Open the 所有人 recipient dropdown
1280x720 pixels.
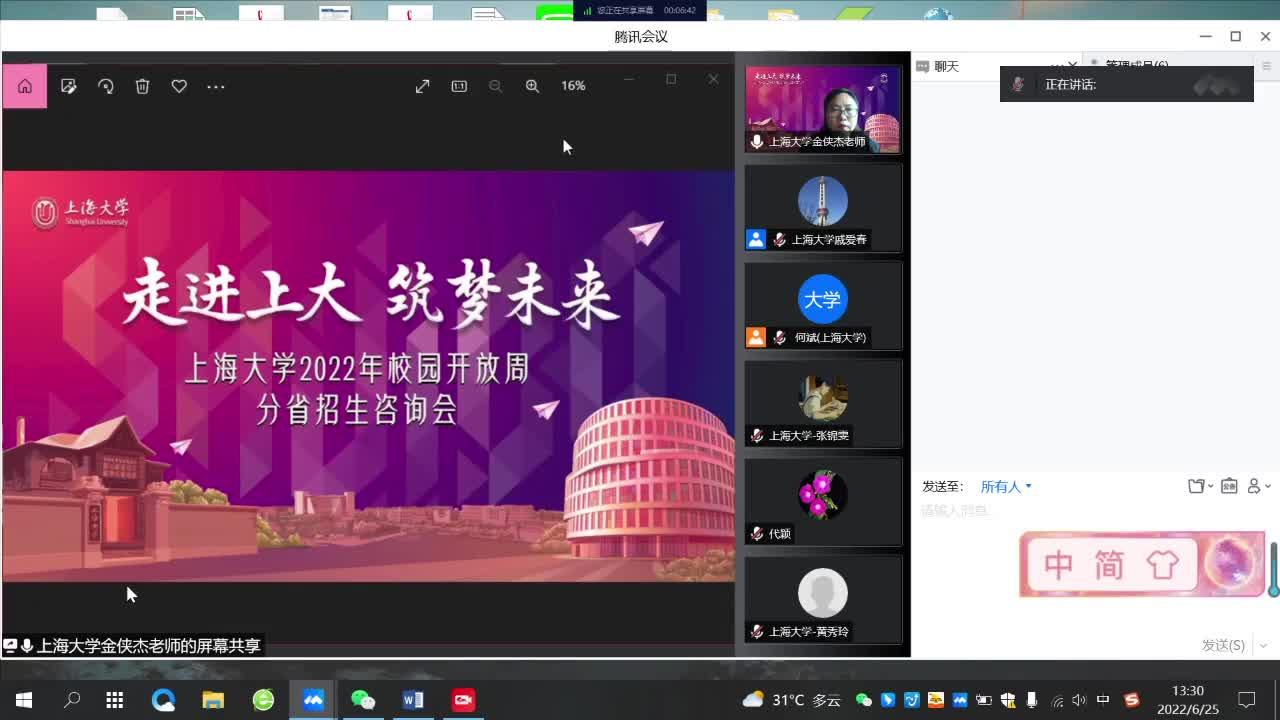coord(1006,487)
